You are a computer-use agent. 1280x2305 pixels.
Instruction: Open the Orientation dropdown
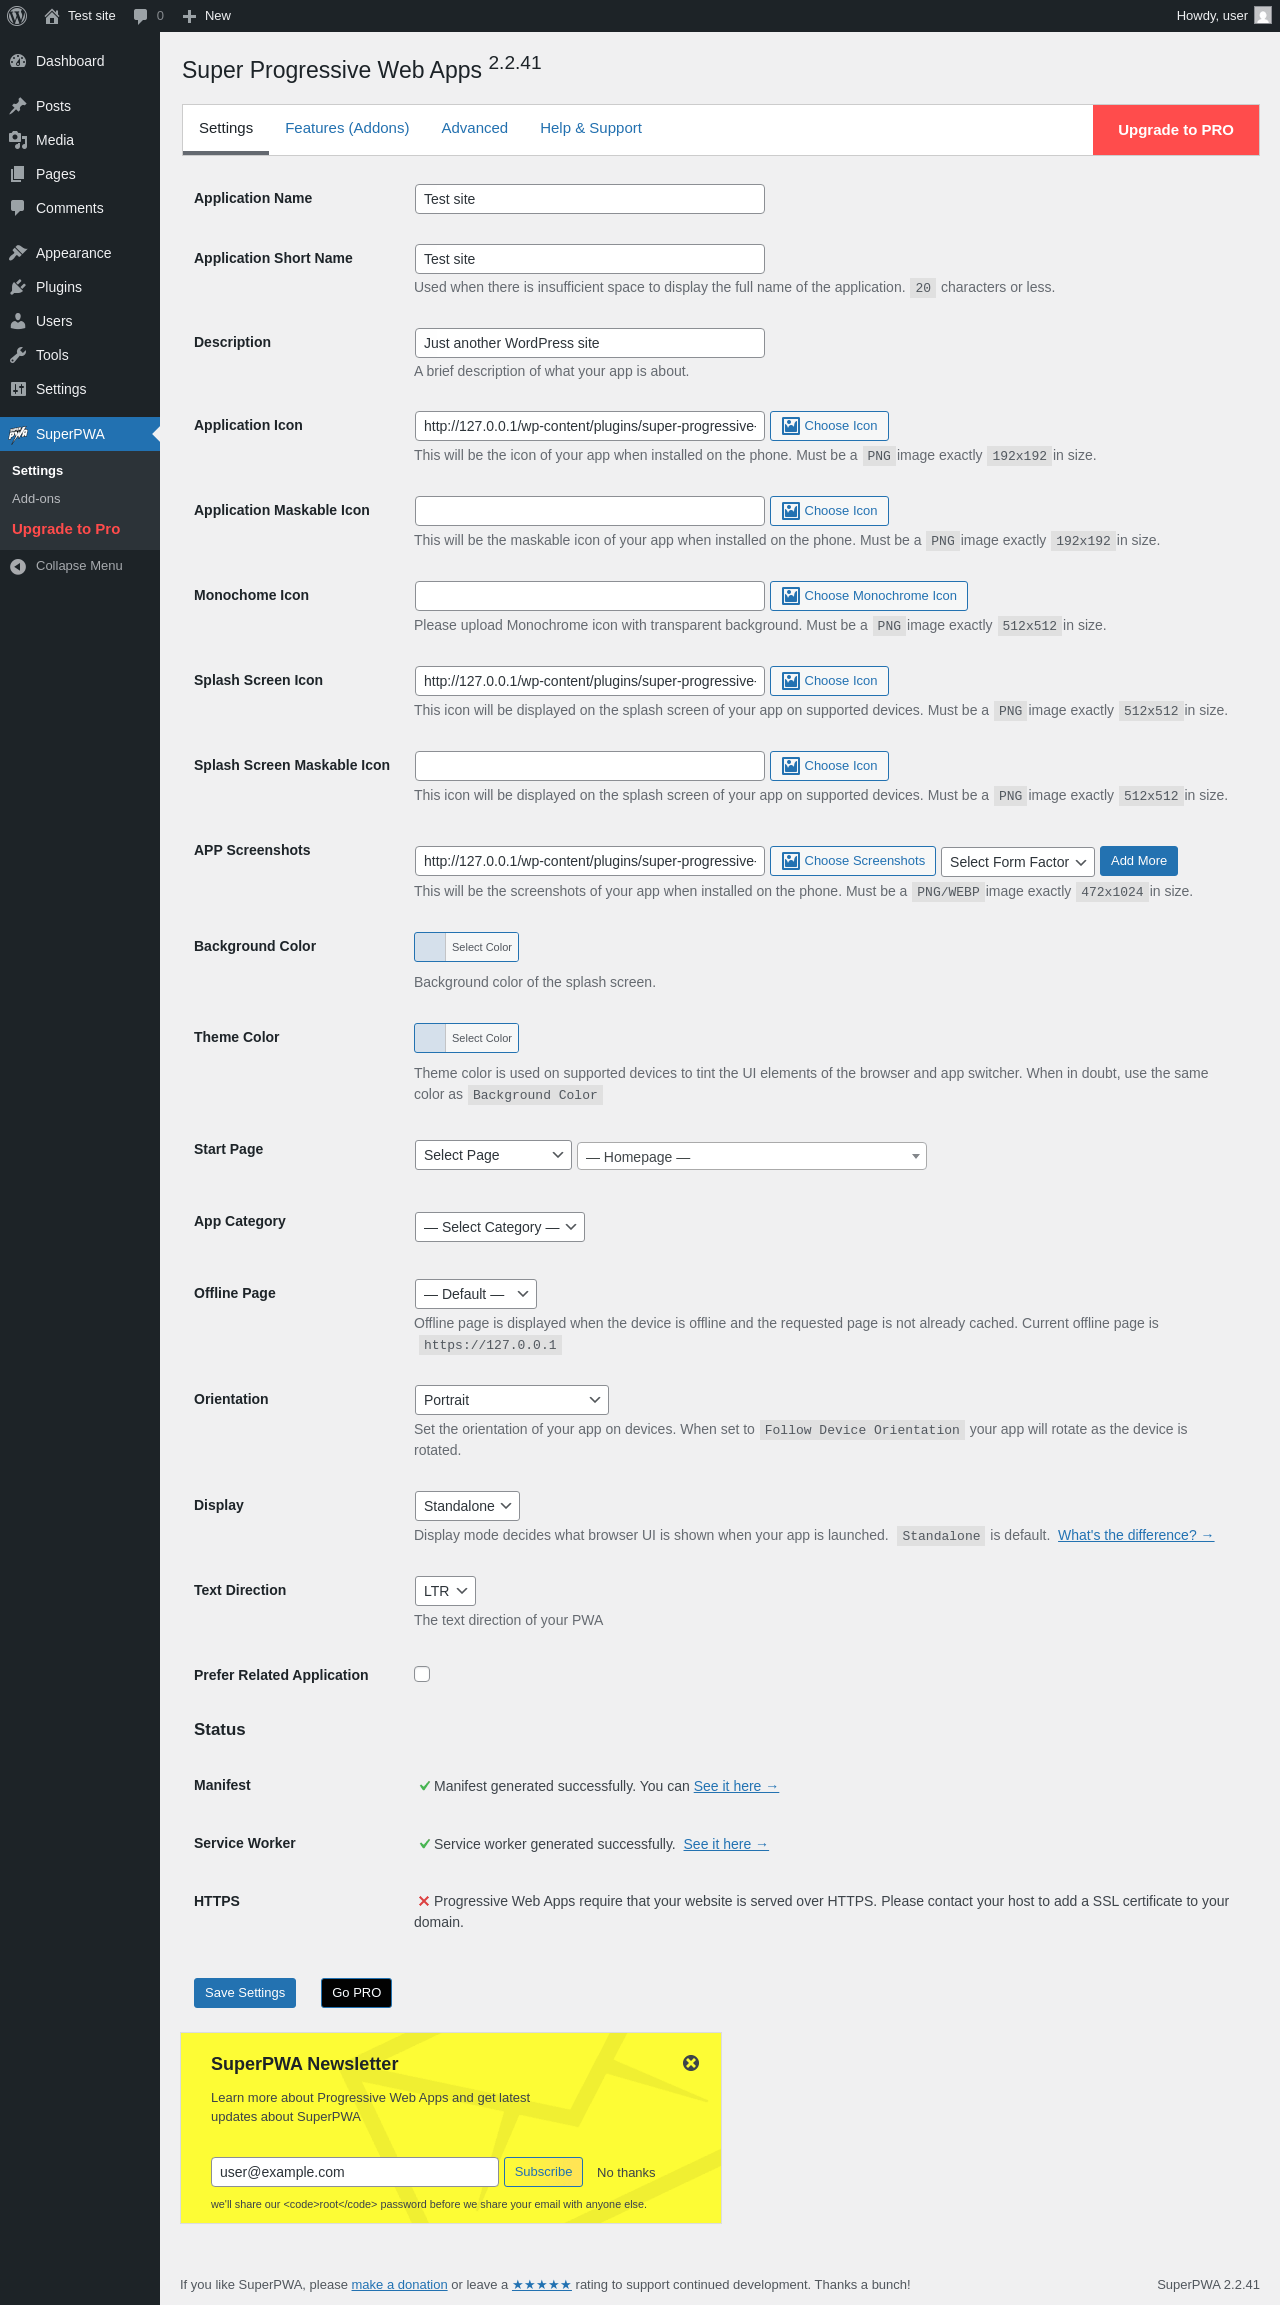coord(511,1400)
